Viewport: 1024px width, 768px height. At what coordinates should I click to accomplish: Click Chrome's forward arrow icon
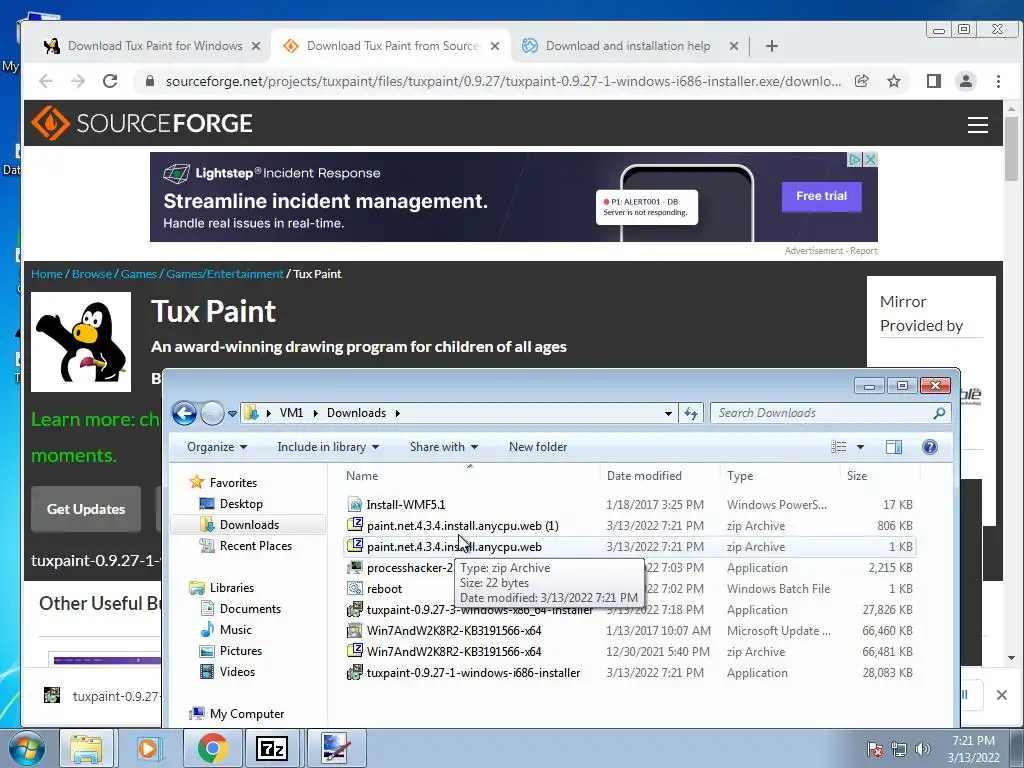tap(78, 81)
